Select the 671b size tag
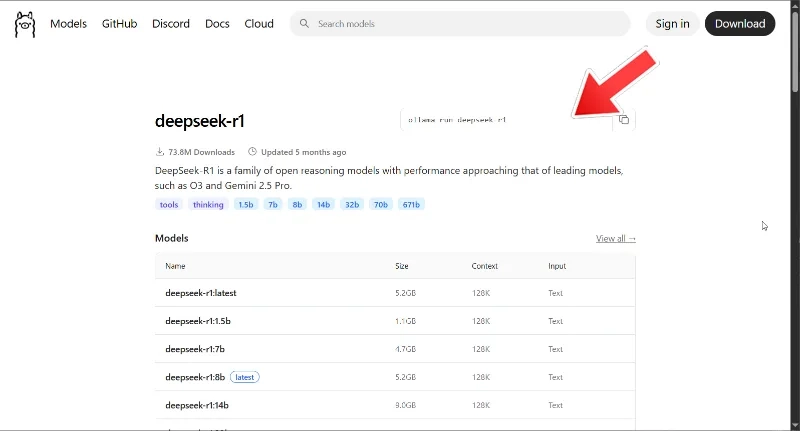This screenshot has width=800, height=431. 411,205
